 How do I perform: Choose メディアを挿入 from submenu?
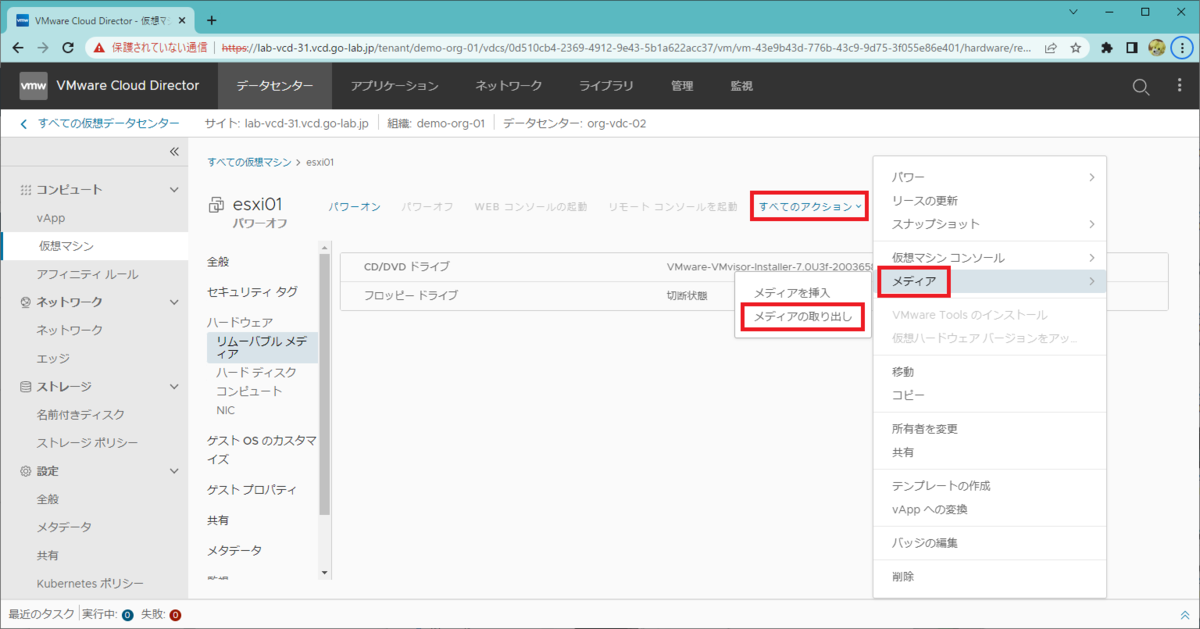(x=792, y=292)
